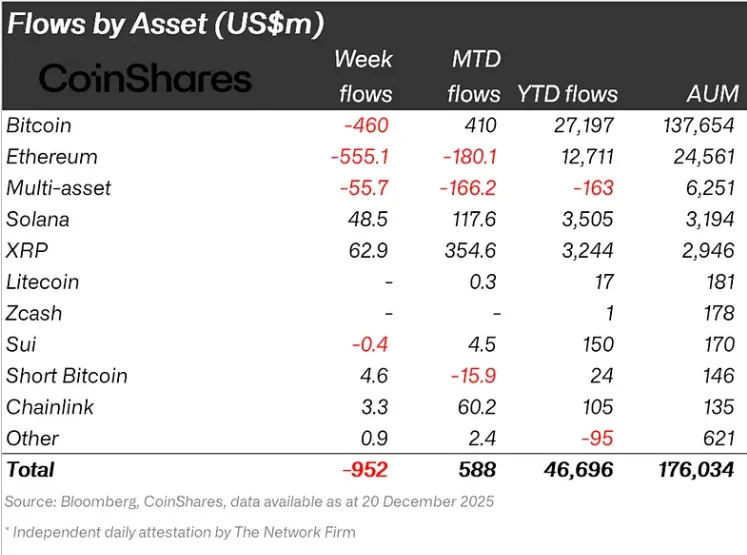Select the MTD flows column header
This screenshot has width=747, height=555.
tap(474, 76)
